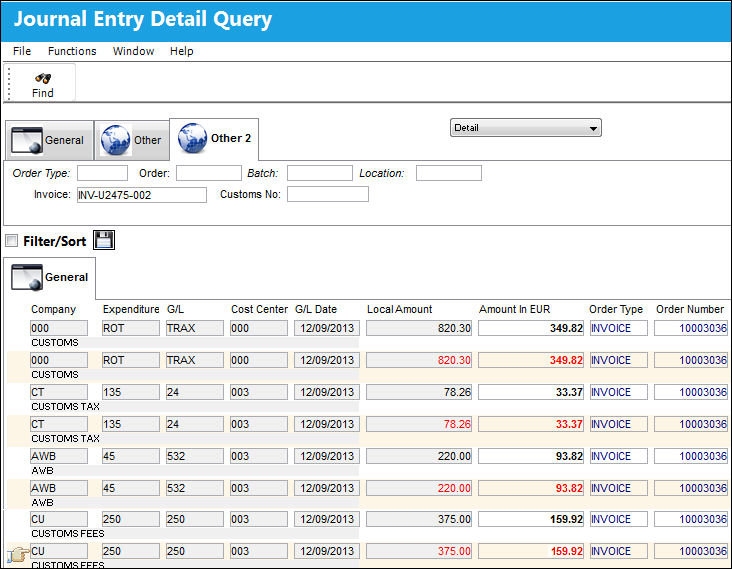Click the G/L column header

(176, 309)
